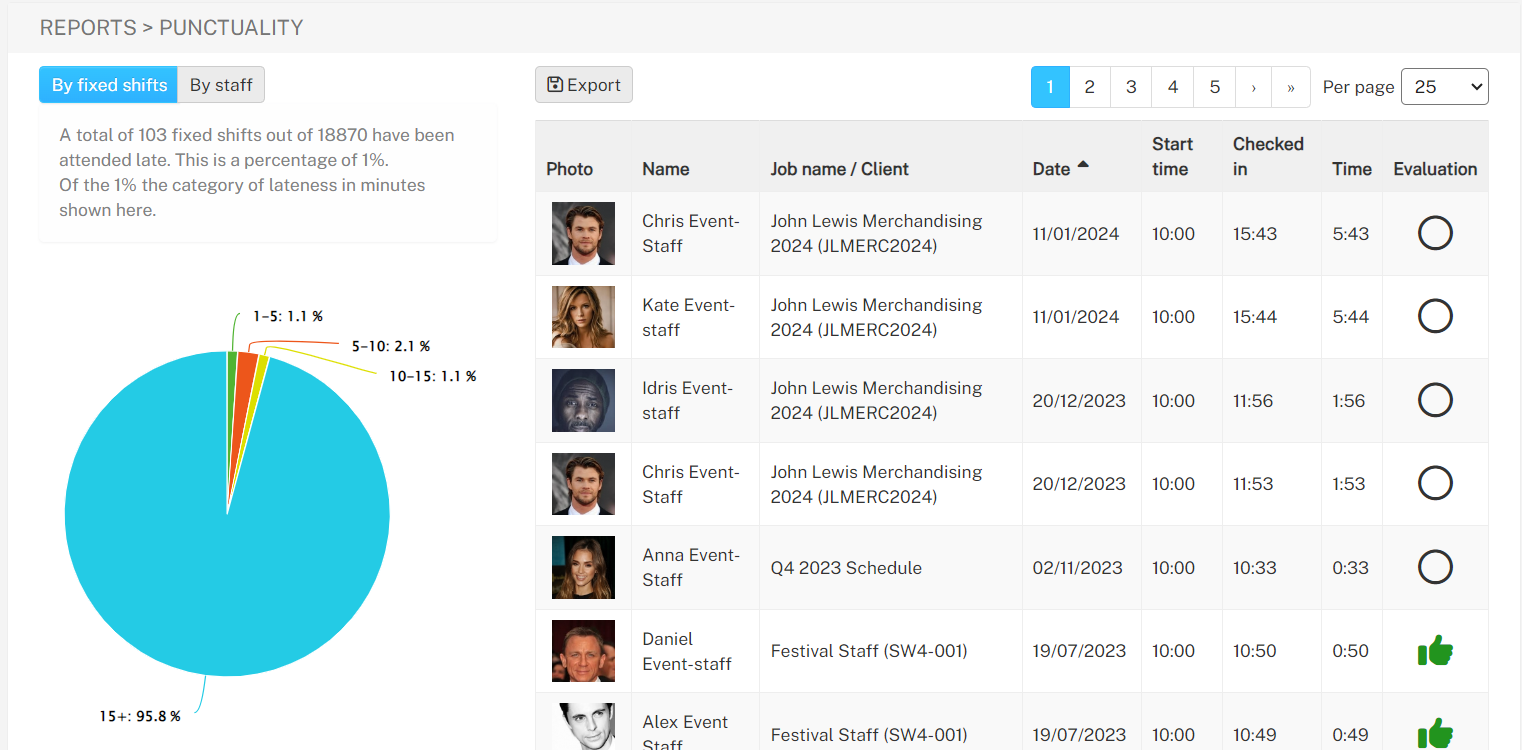Click the Name column header
The width and height of the screenshot is (1522, 750).
pyautogui.click(x=666, y=169)
